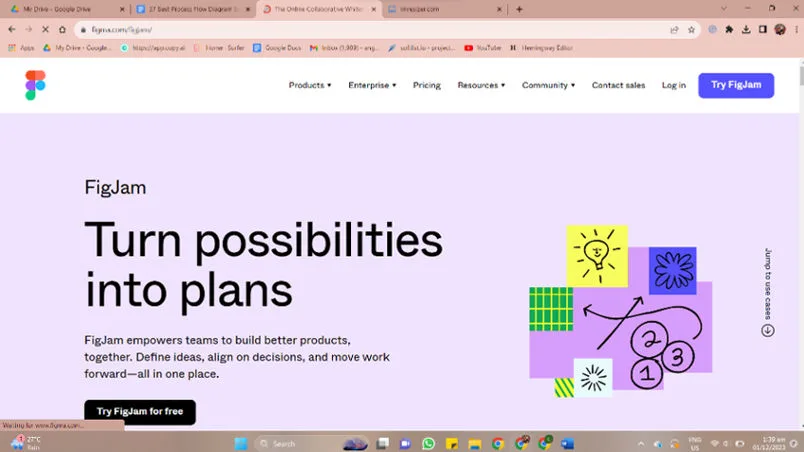The image size is (804, 452).
Task: Open Chrome three-dot menu
Action: coord(796,30)
